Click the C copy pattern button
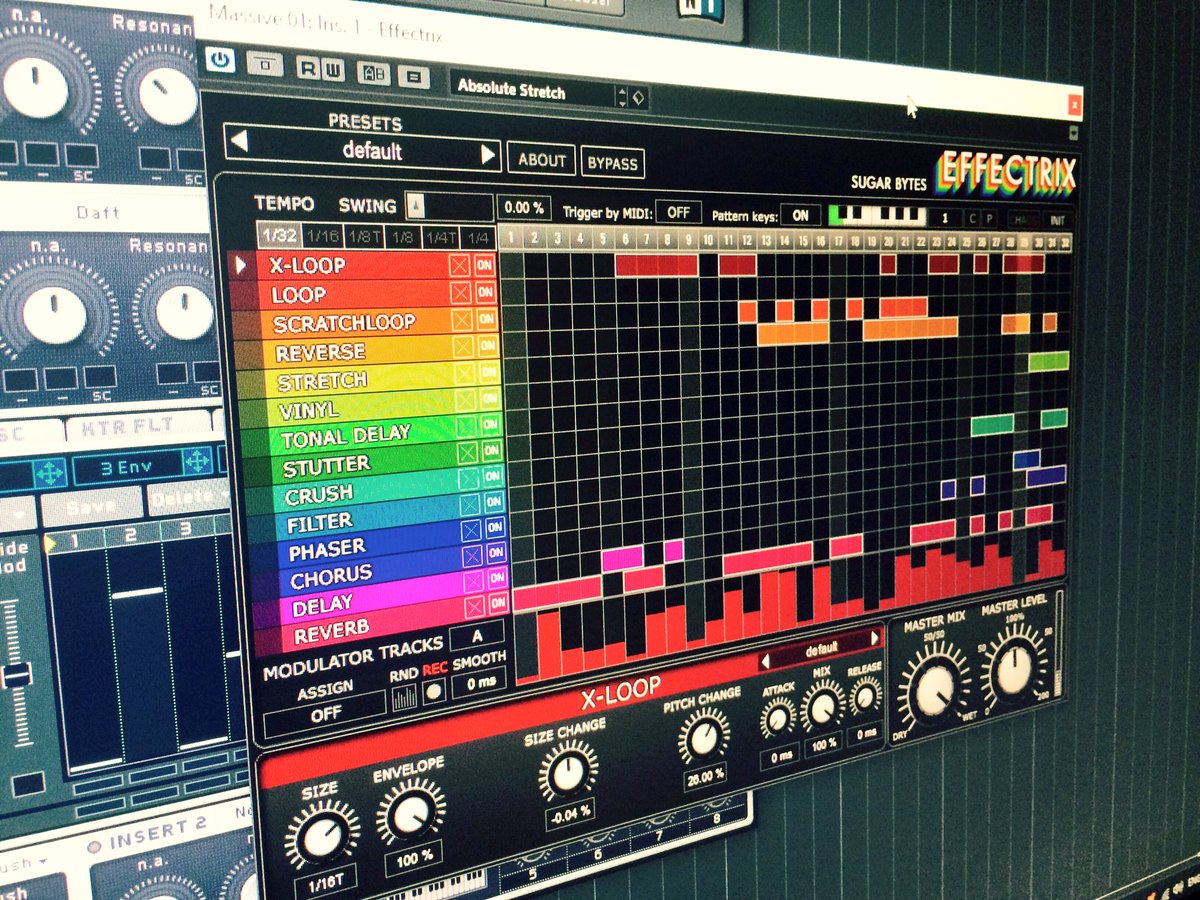This screenshot has height=900, width=1200. (972, 218)
